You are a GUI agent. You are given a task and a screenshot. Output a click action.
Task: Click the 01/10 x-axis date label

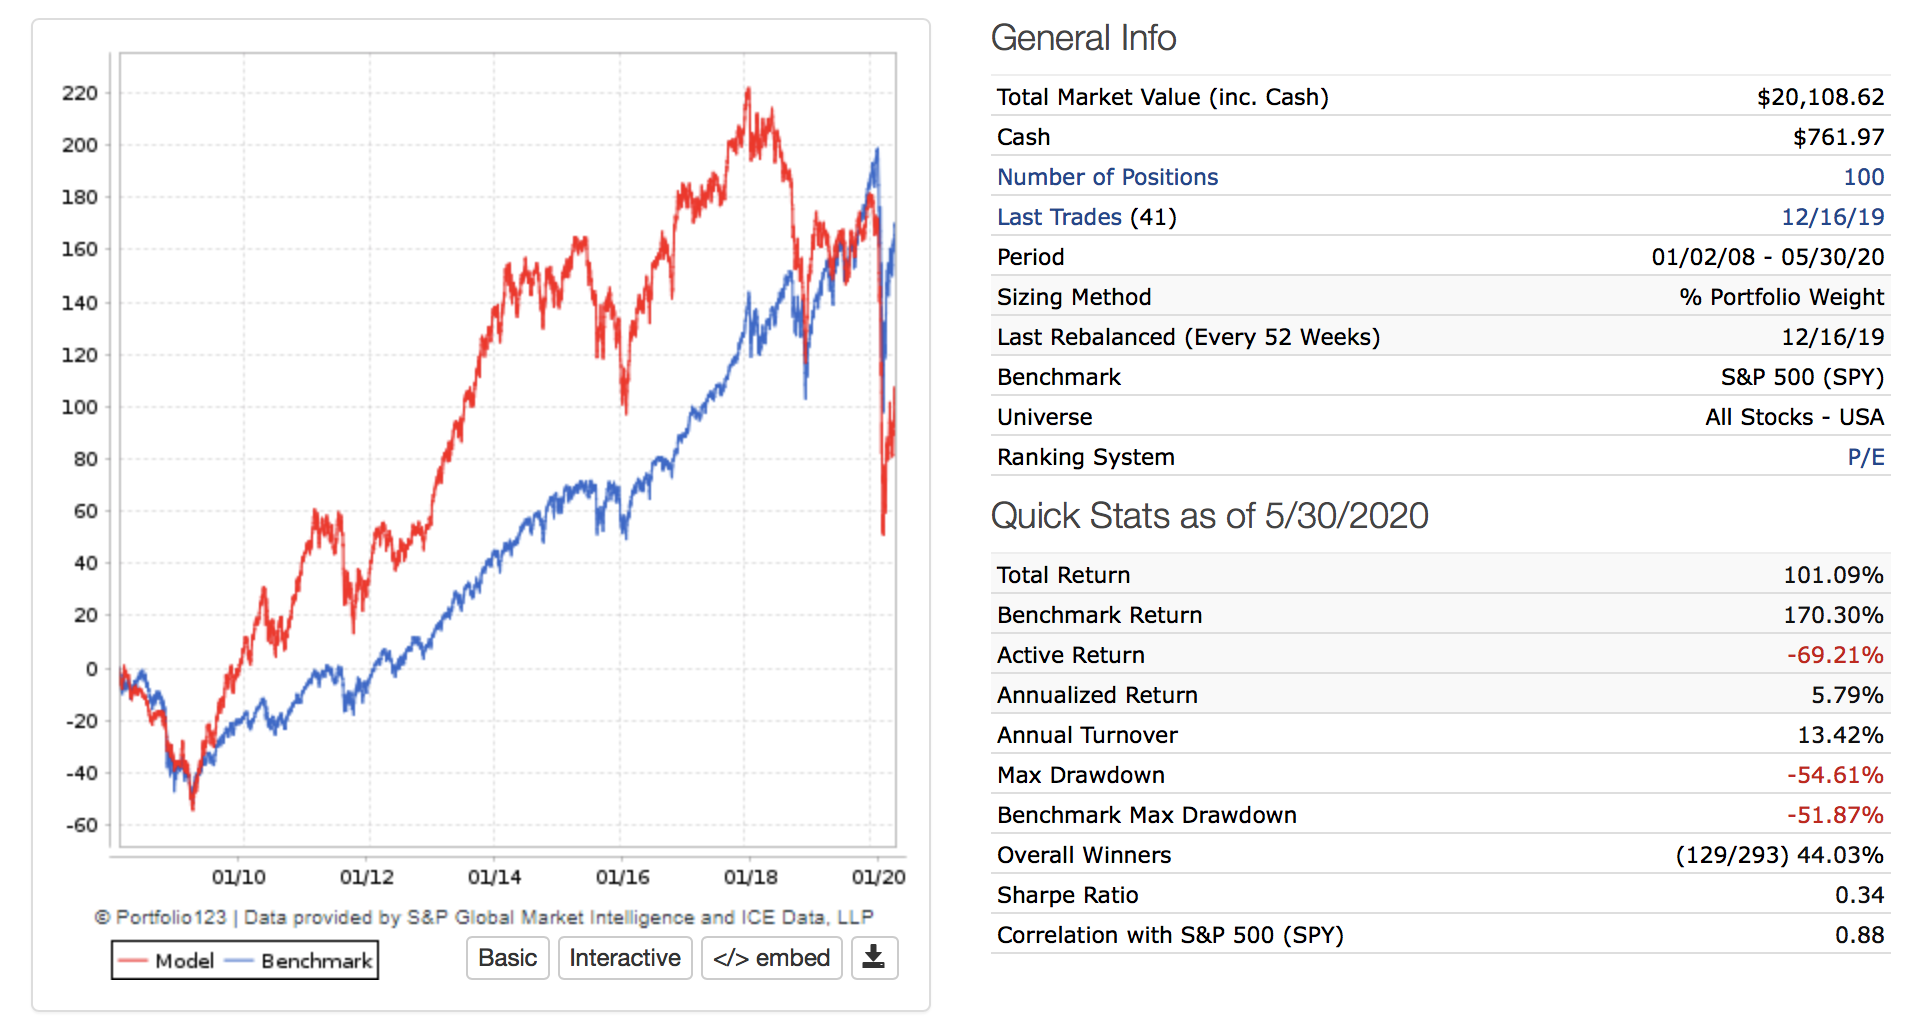(238, 877)
